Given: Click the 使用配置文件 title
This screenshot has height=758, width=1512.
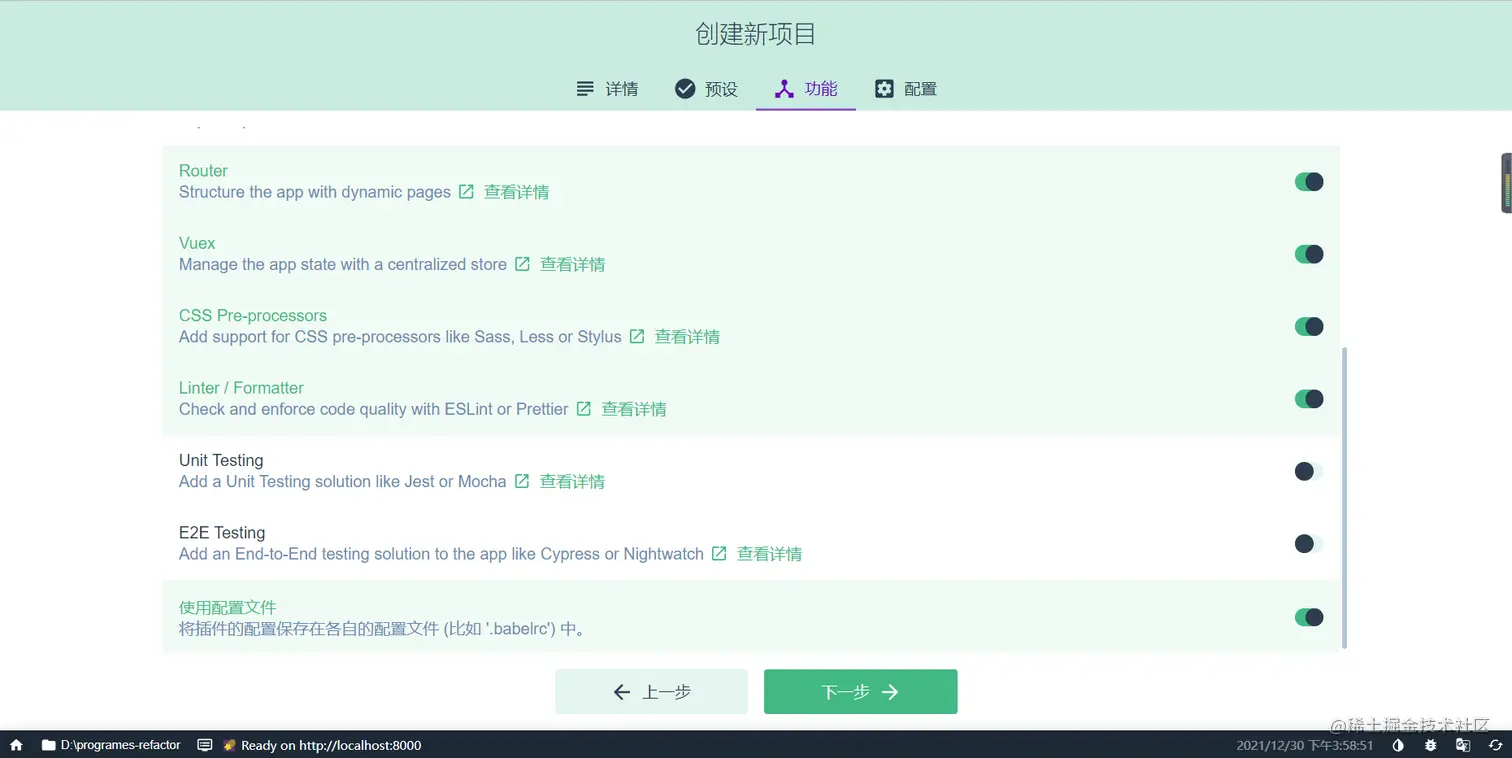Looking at the screenshot, I should (x=228, y=607).
